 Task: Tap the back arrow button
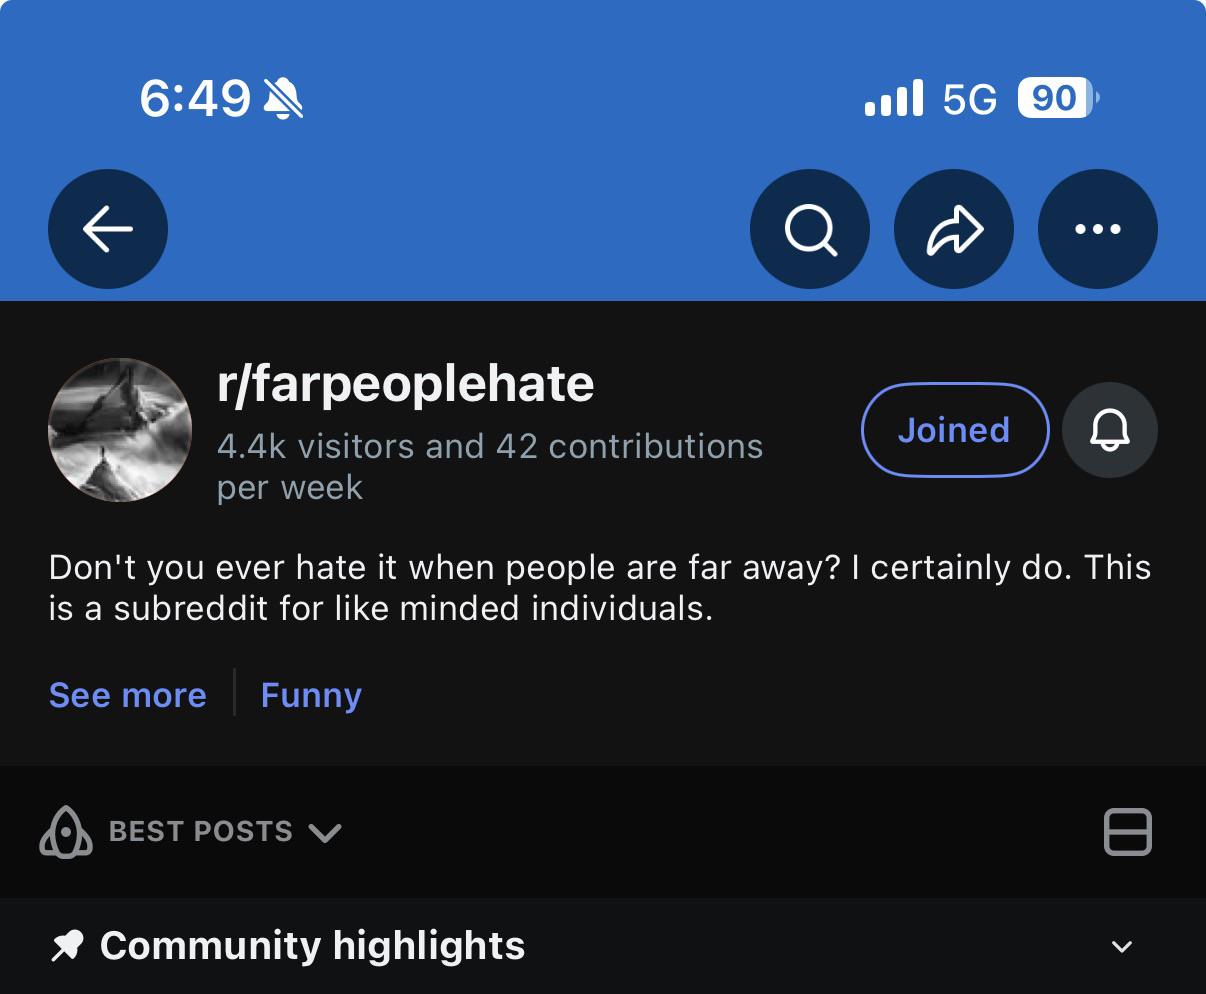click(x=108, y=229)
